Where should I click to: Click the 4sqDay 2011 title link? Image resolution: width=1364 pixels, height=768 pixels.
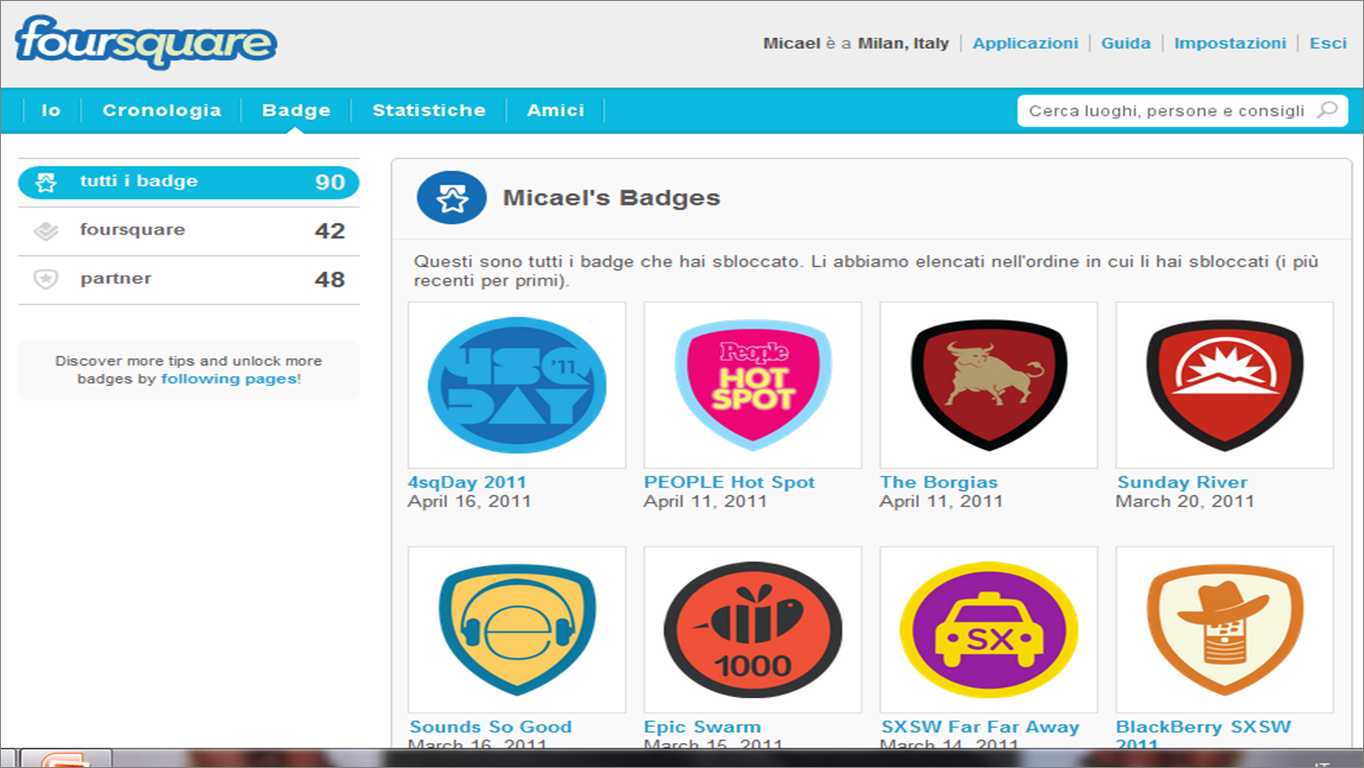(x=467, y=482)
